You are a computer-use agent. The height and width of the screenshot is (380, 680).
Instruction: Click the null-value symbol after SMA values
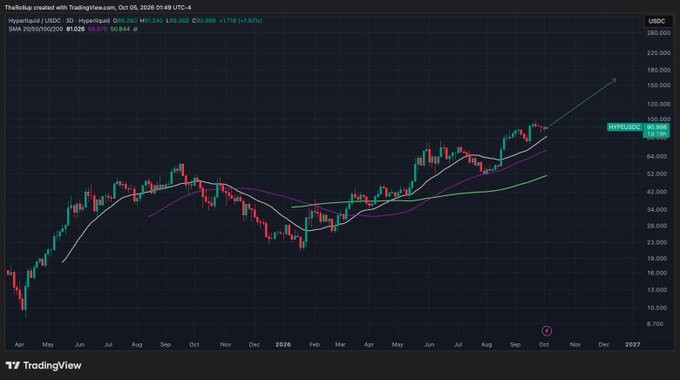pyautogui.click(x=135, y=29)
